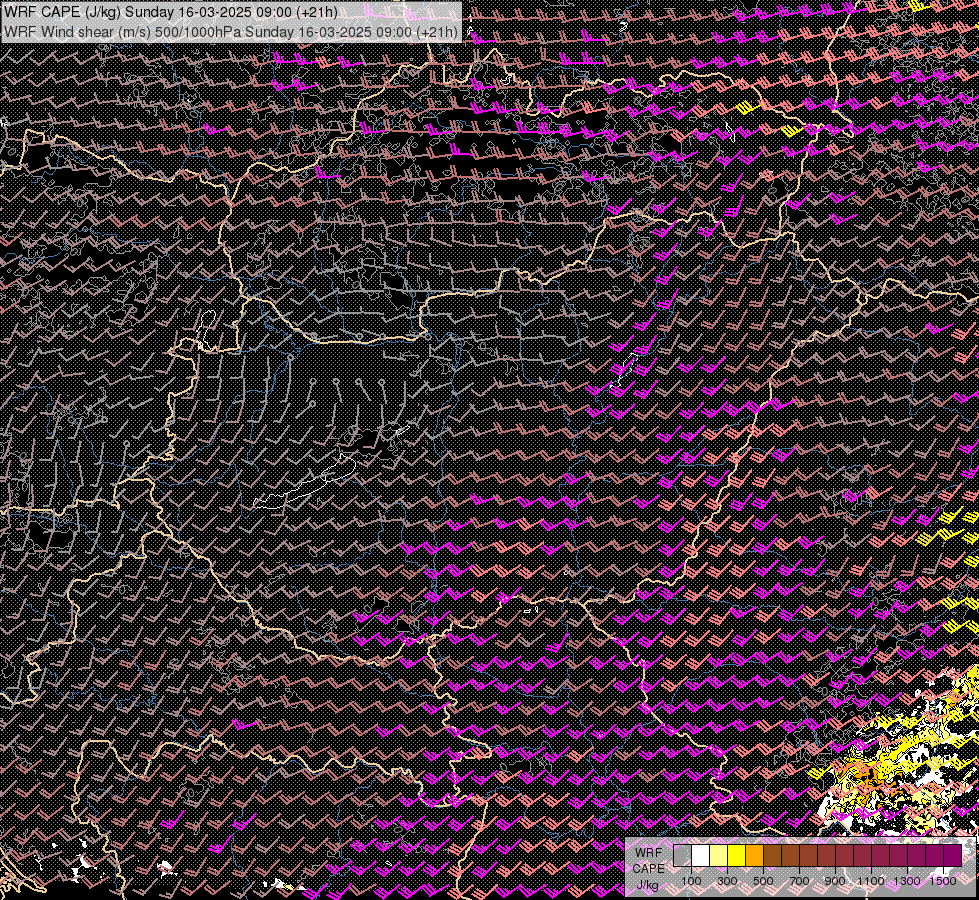This screenshot has width=979, height=900.
Task: Click the orange swatch in CAPE legend
Action: tap(754, 855)
